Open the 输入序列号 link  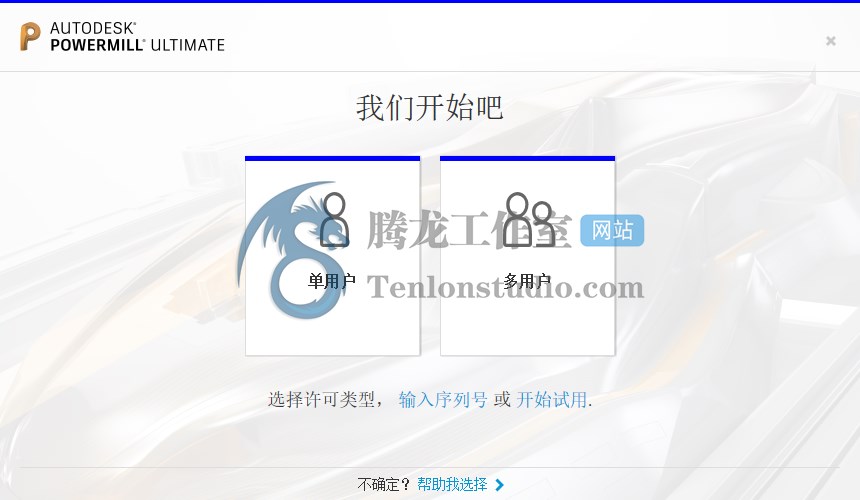[x=443, y=400]
